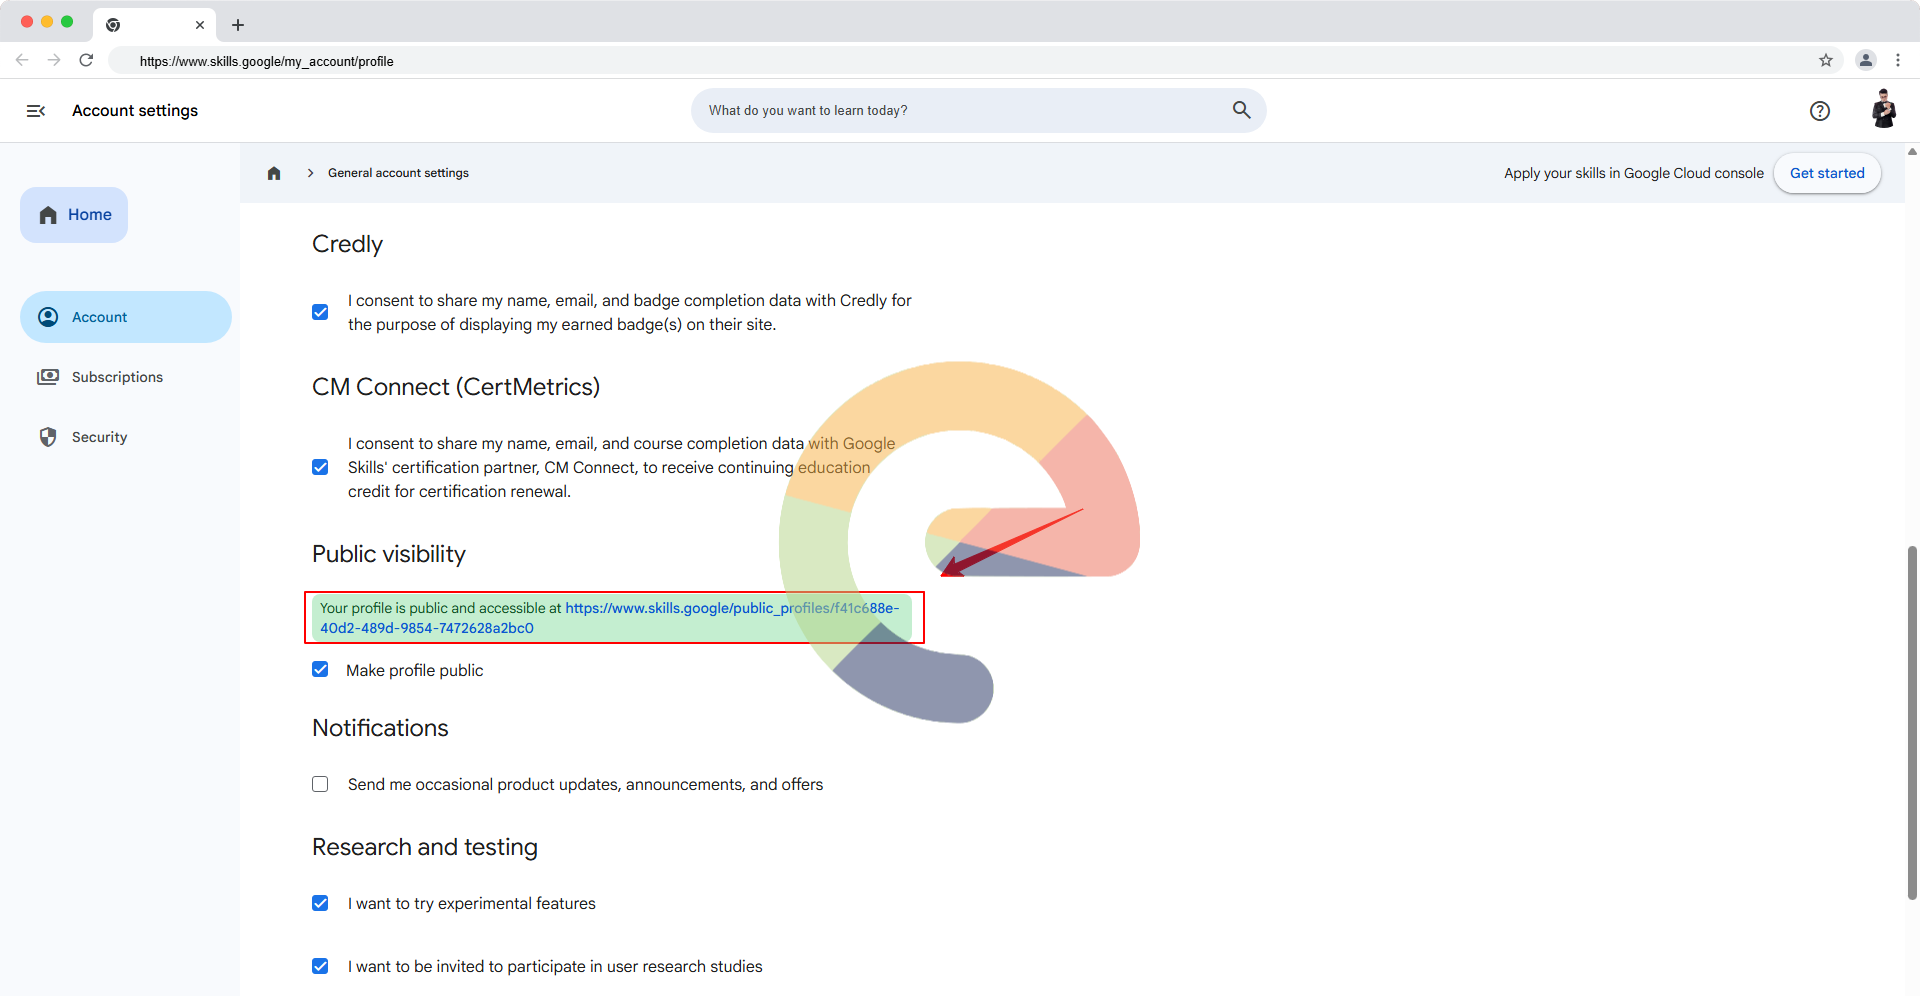
Task: Close the current browser tab
Action: (200, 25)
